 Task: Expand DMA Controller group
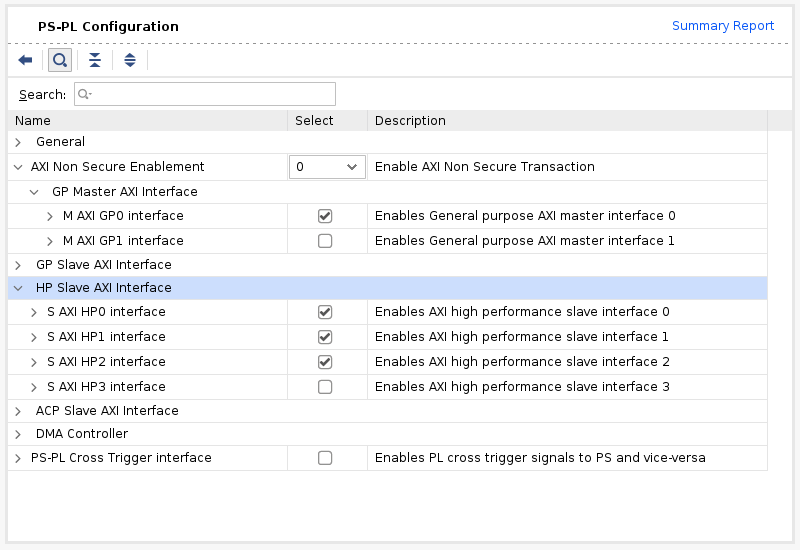(x=18, y=434)
